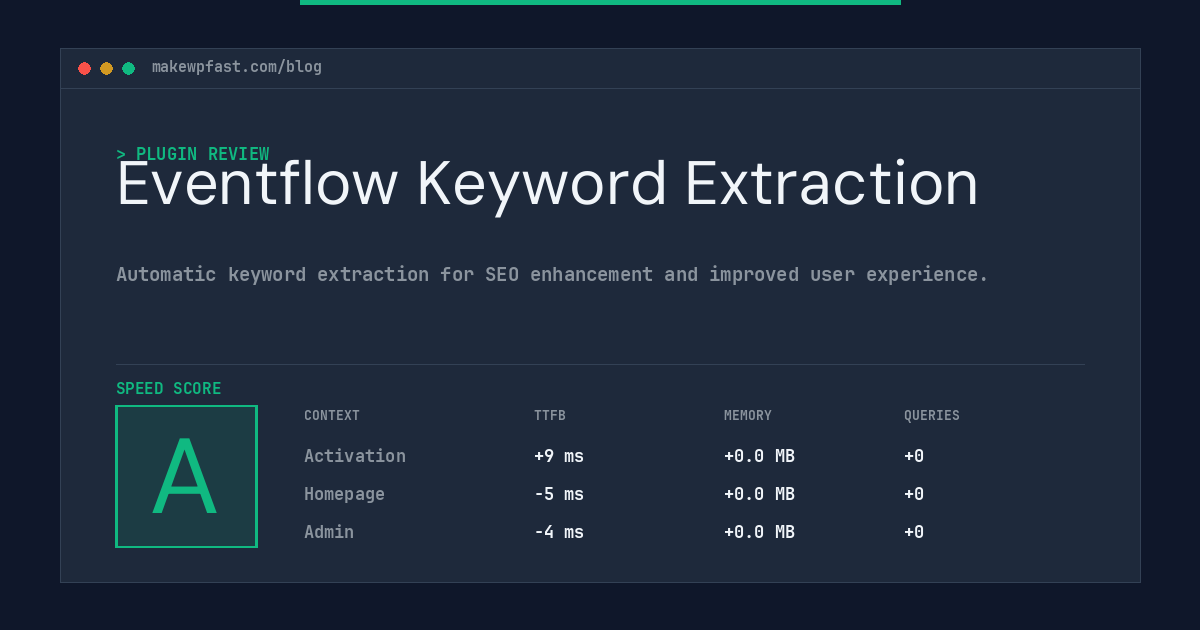Viewport: 1200px width, 630px height.
Task: Click the automatic keyword extraction description
Action: (x=552, y=274)
